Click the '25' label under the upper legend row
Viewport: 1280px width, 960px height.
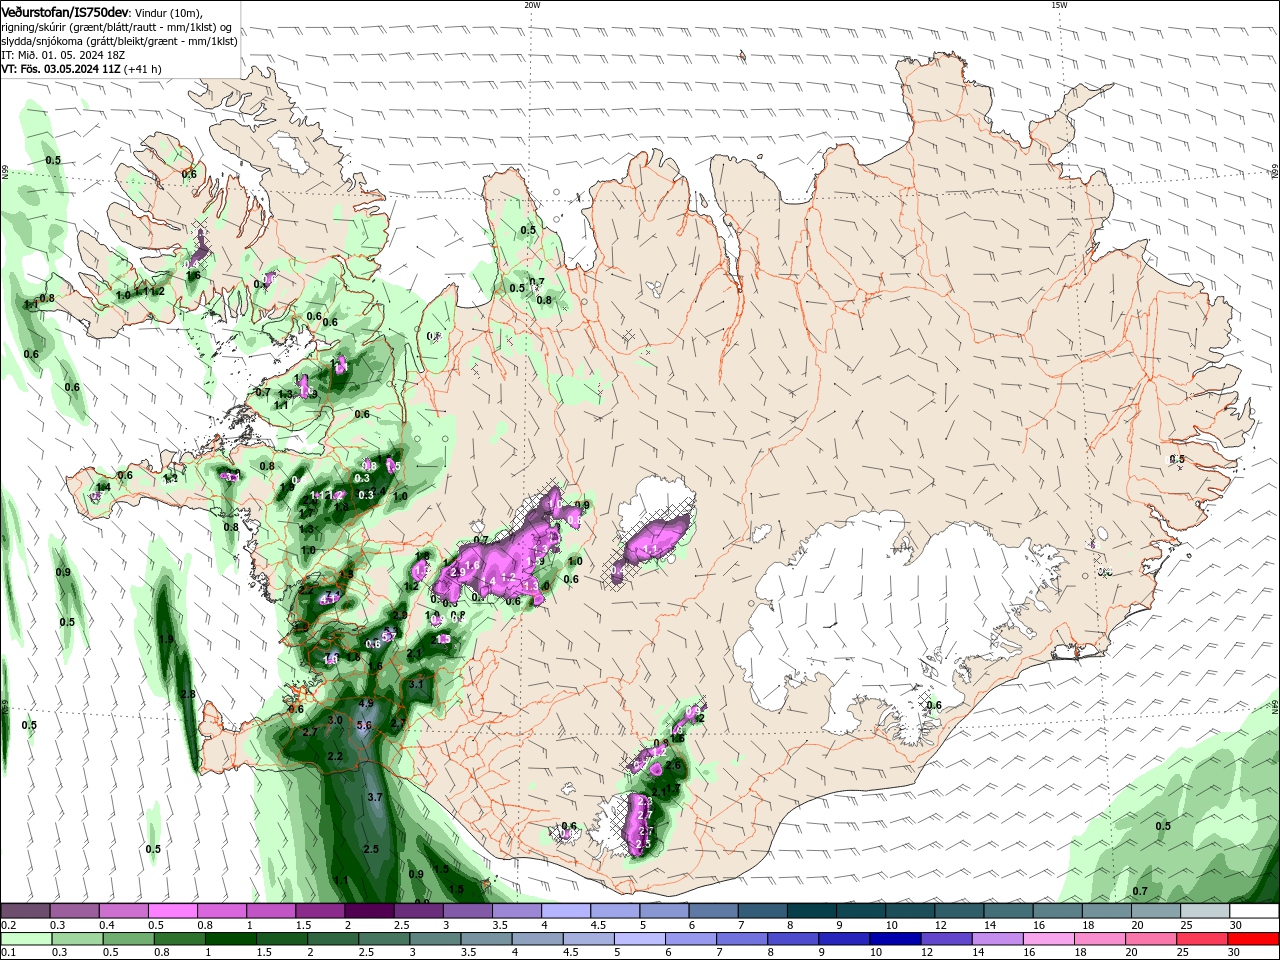(x=1186, y=925)
